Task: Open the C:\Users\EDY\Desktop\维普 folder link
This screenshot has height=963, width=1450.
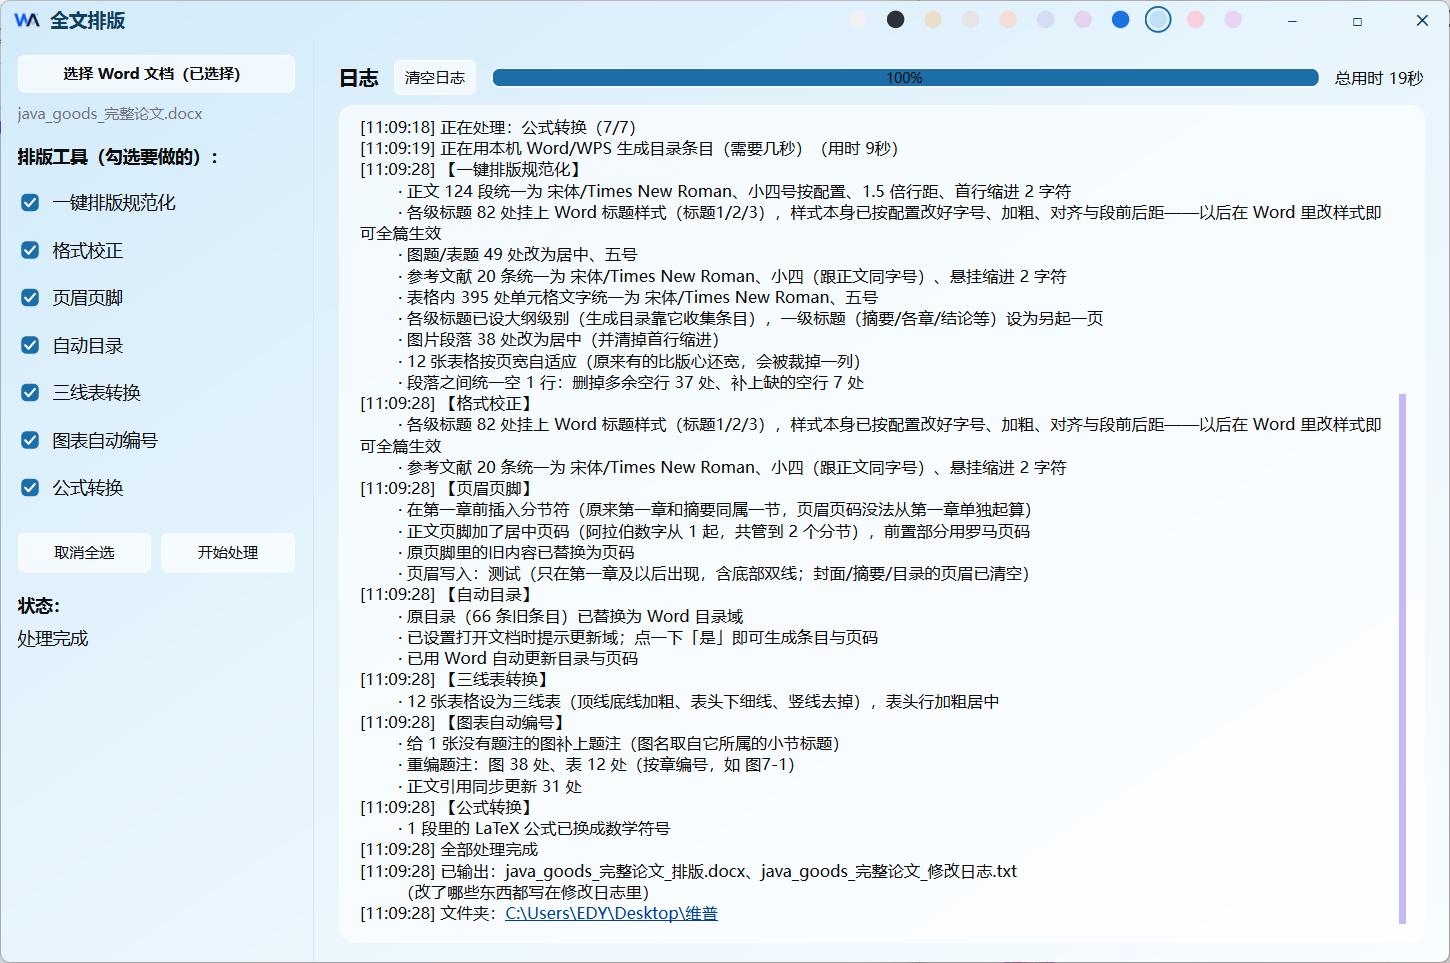Action: (x=611, y=913)
